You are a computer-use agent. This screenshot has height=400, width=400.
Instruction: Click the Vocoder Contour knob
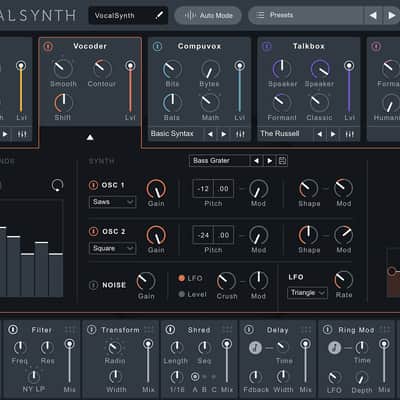click(x=102, y=69)
